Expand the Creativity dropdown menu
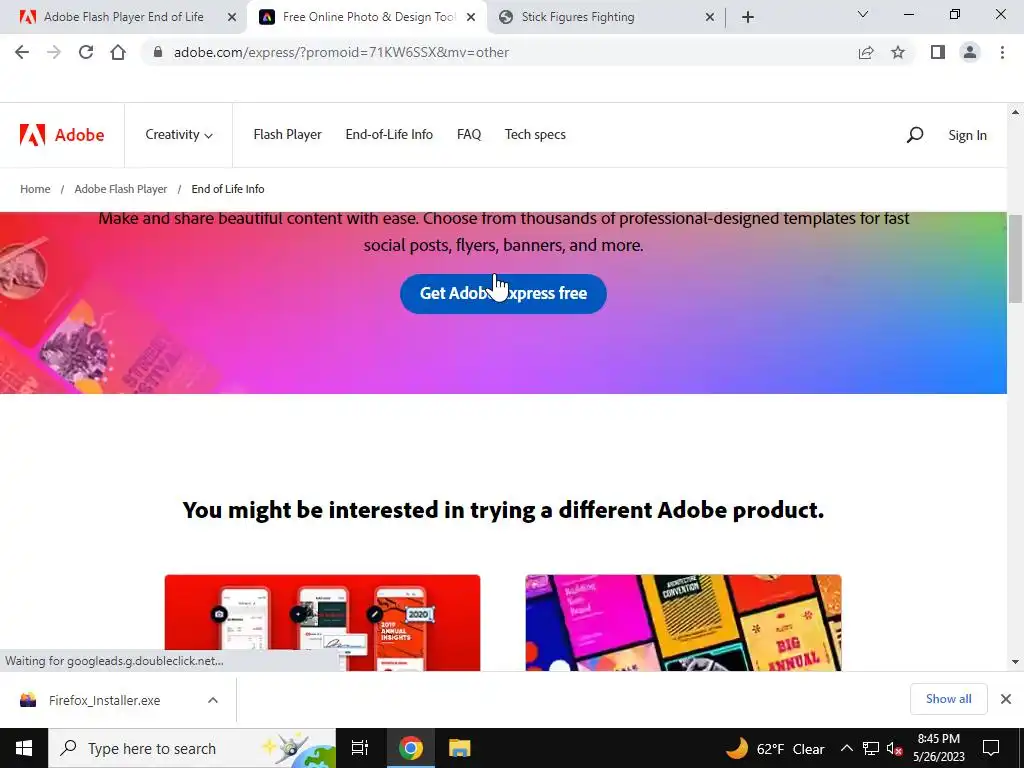Image resolution: width=1024 pixels, height=768 pixels. point(179,135)
